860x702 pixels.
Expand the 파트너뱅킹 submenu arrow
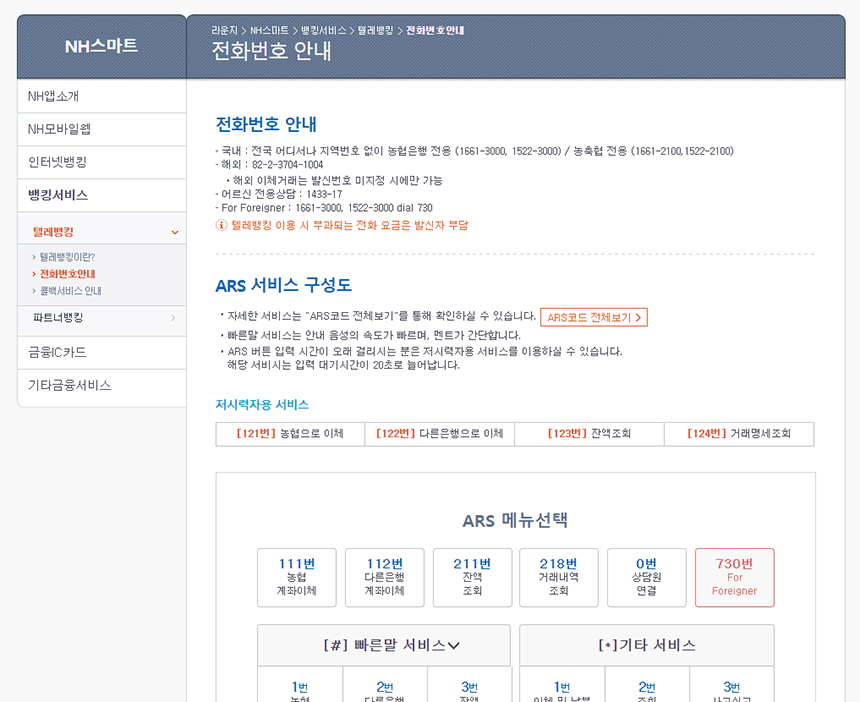click(173, 318)
